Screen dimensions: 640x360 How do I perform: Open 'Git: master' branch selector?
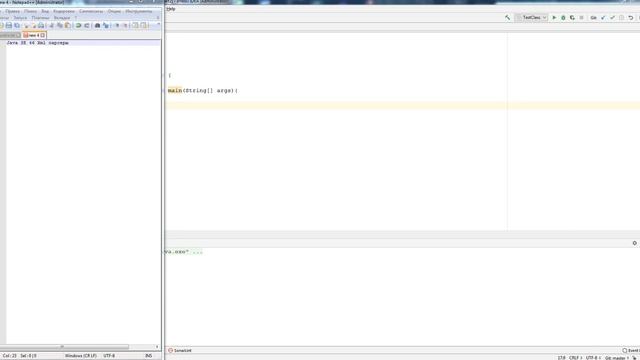[x=617, y=358]
